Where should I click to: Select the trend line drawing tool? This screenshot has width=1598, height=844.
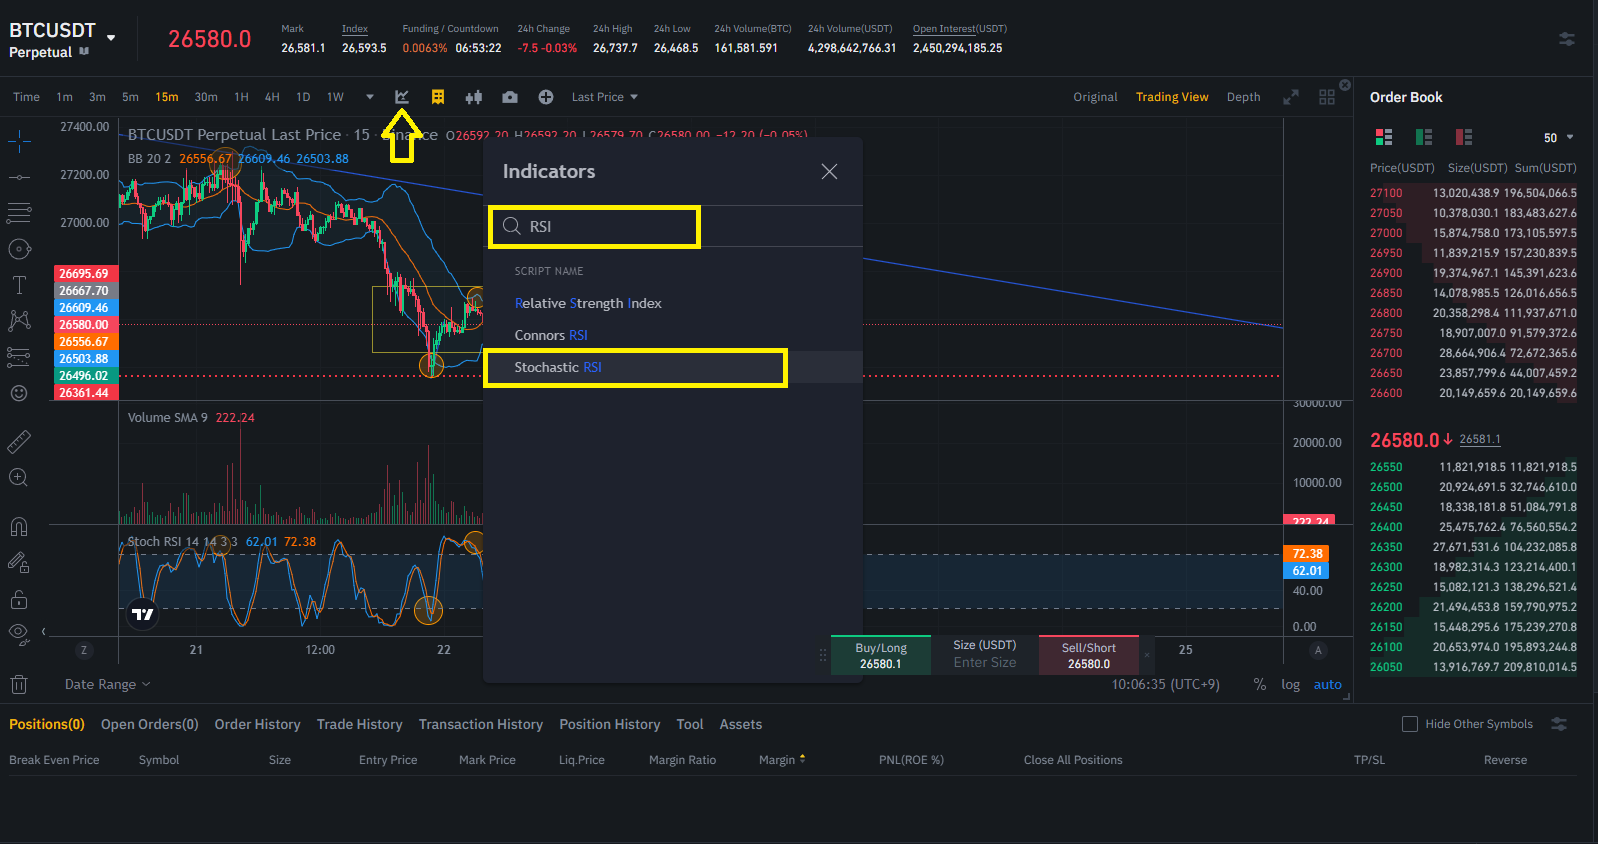click(x=19, y=178)
